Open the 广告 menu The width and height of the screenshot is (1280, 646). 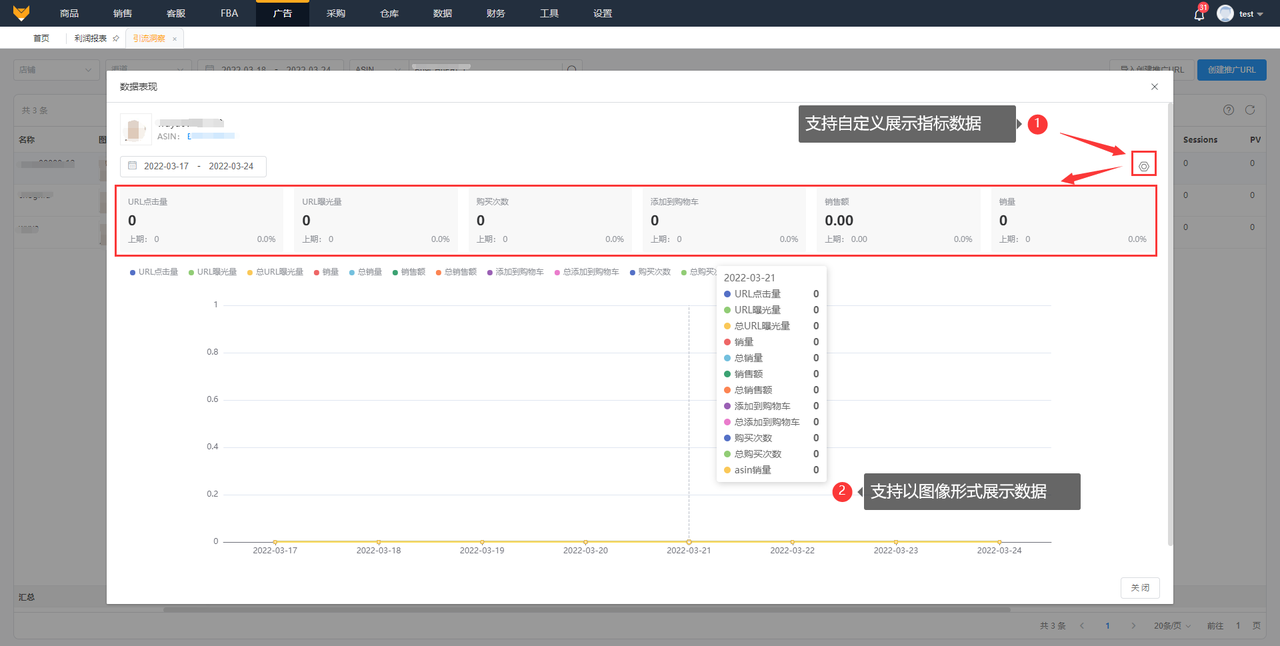[282, 14]
